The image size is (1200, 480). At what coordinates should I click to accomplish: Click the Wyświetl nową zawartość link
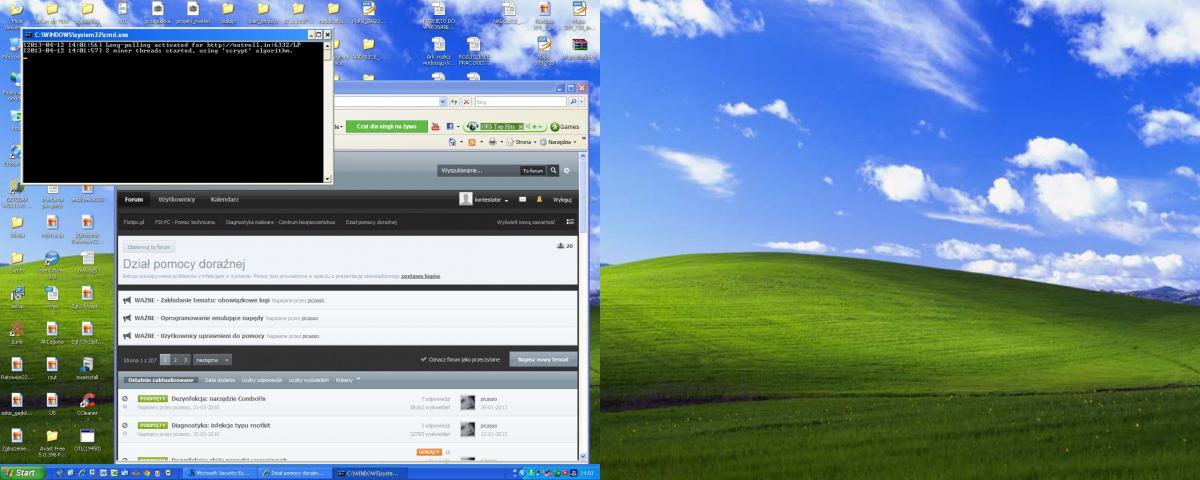point(526,222)
